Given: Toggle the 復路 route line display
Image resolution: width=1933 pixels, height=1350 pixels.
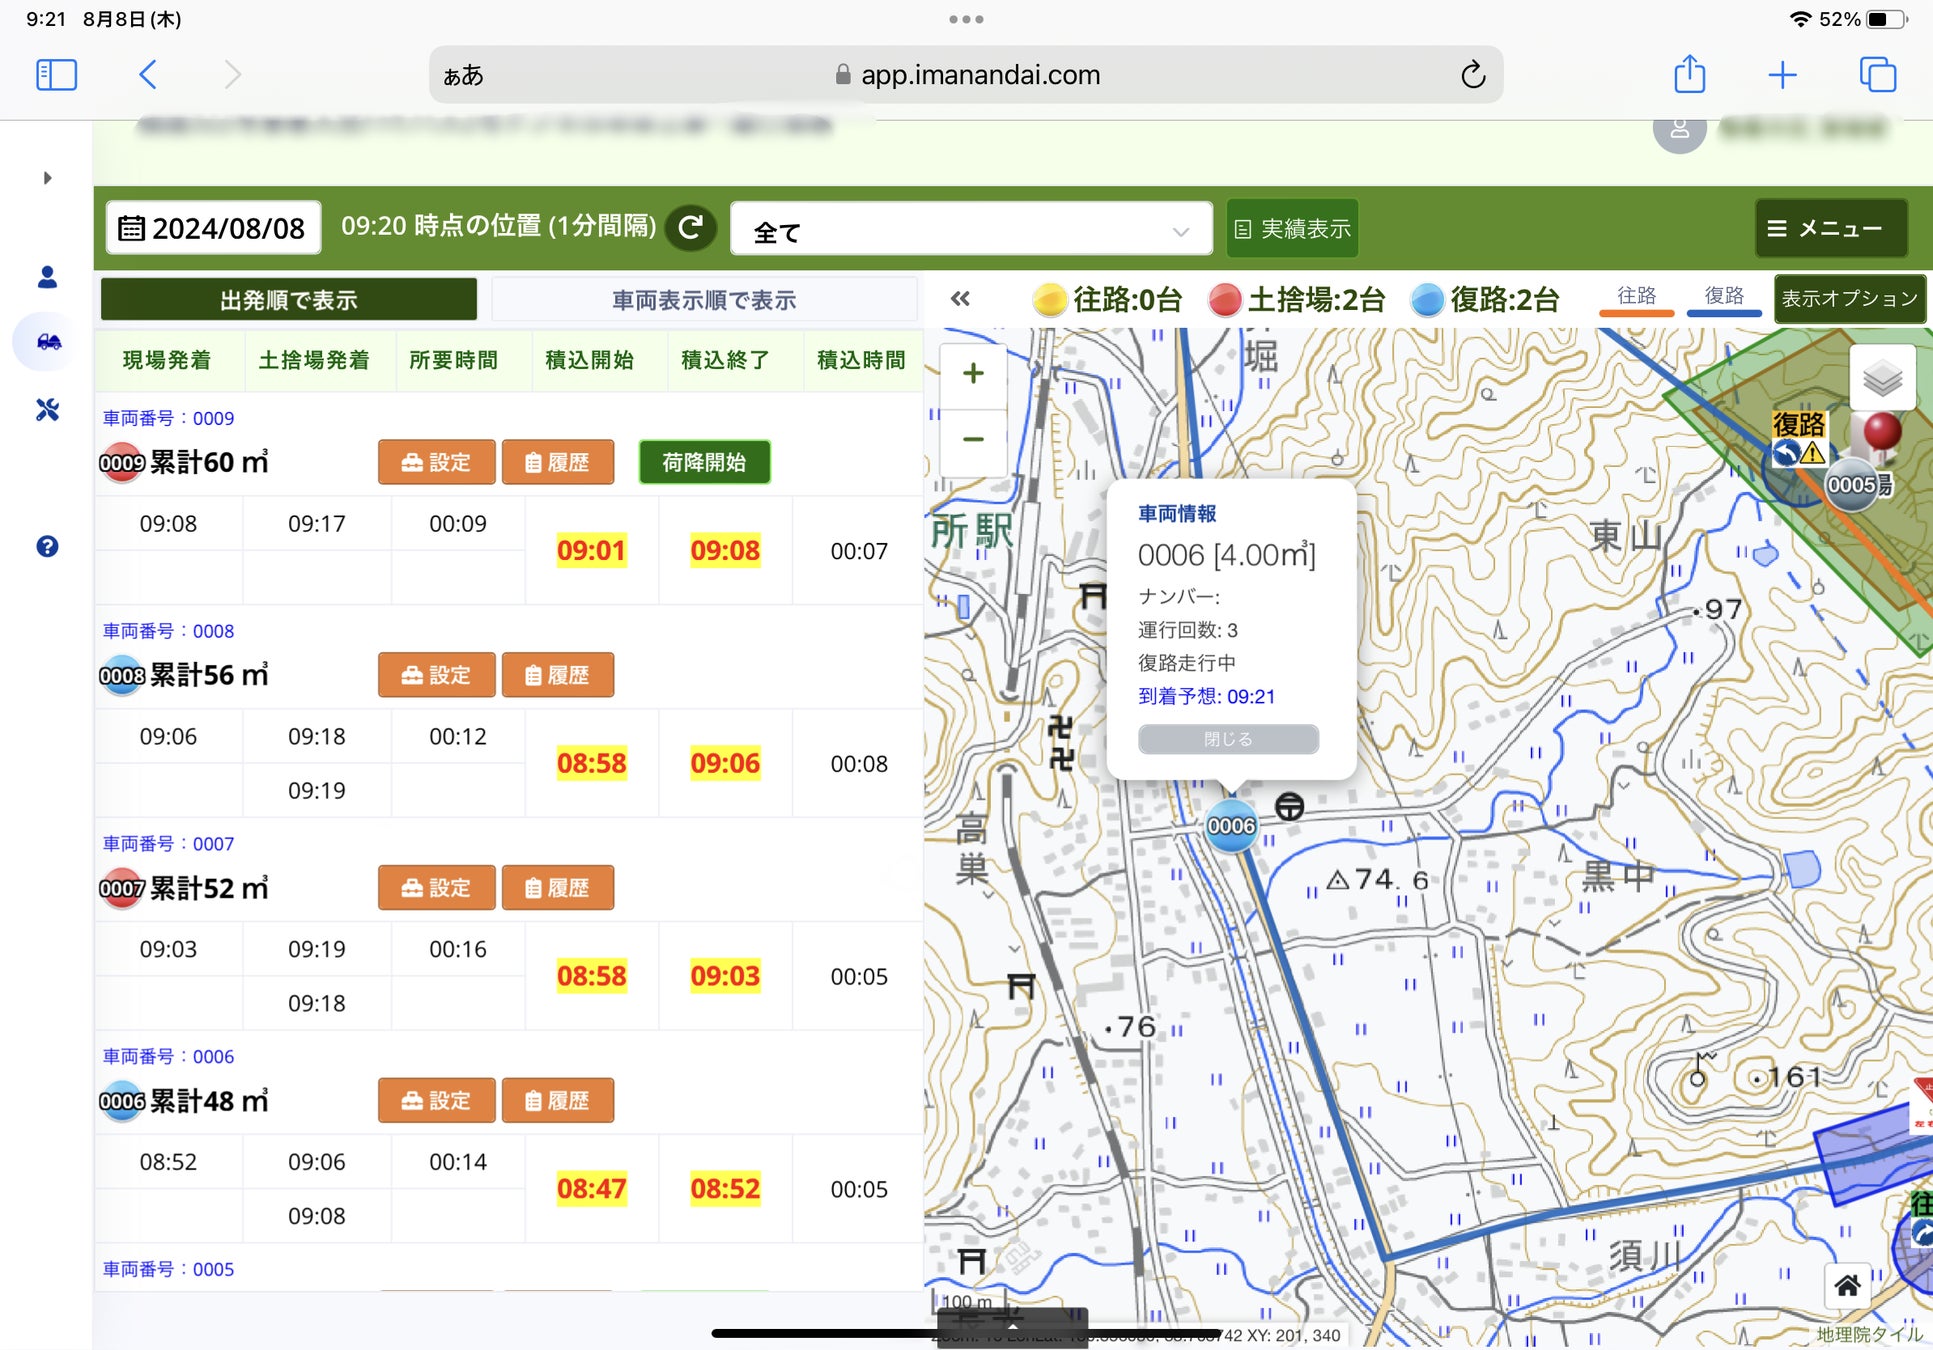Looking at the screenshot, I should click(x=1723, y=297).
